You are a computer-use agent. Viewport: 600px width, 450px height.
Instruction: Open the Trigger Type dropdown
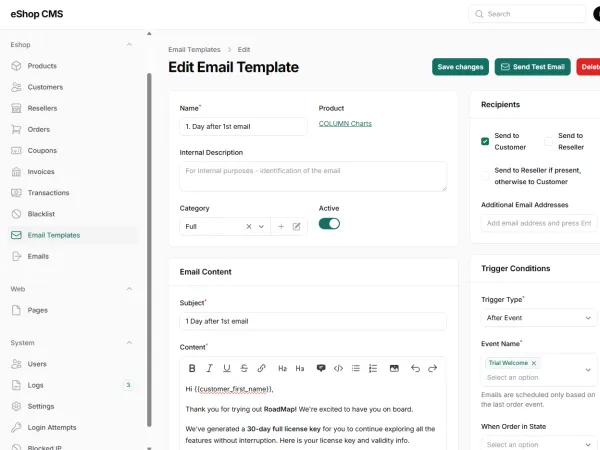pyautogui.click(x=538, y=317)
